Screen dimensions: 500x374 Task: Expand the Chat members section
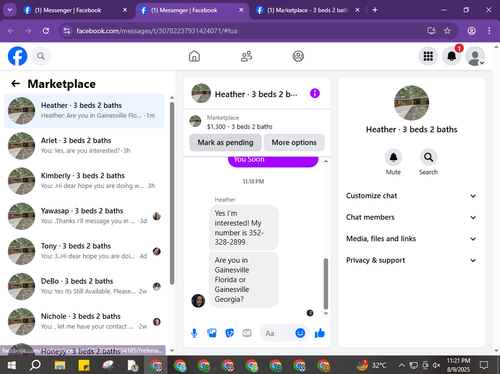click(411, 217)
